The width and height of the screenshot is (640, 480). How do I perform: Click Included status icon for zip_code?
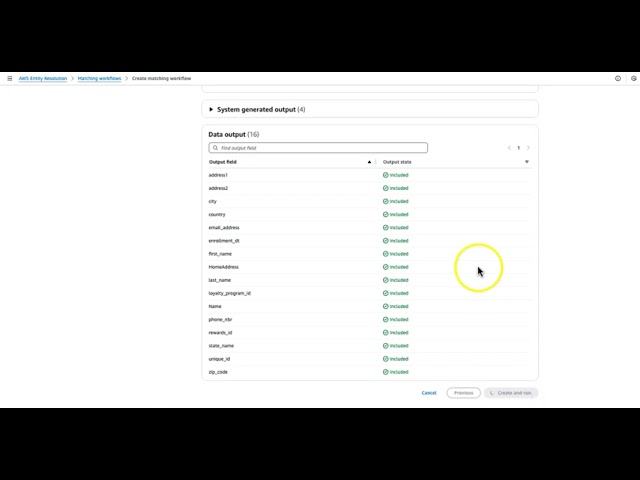385,372
